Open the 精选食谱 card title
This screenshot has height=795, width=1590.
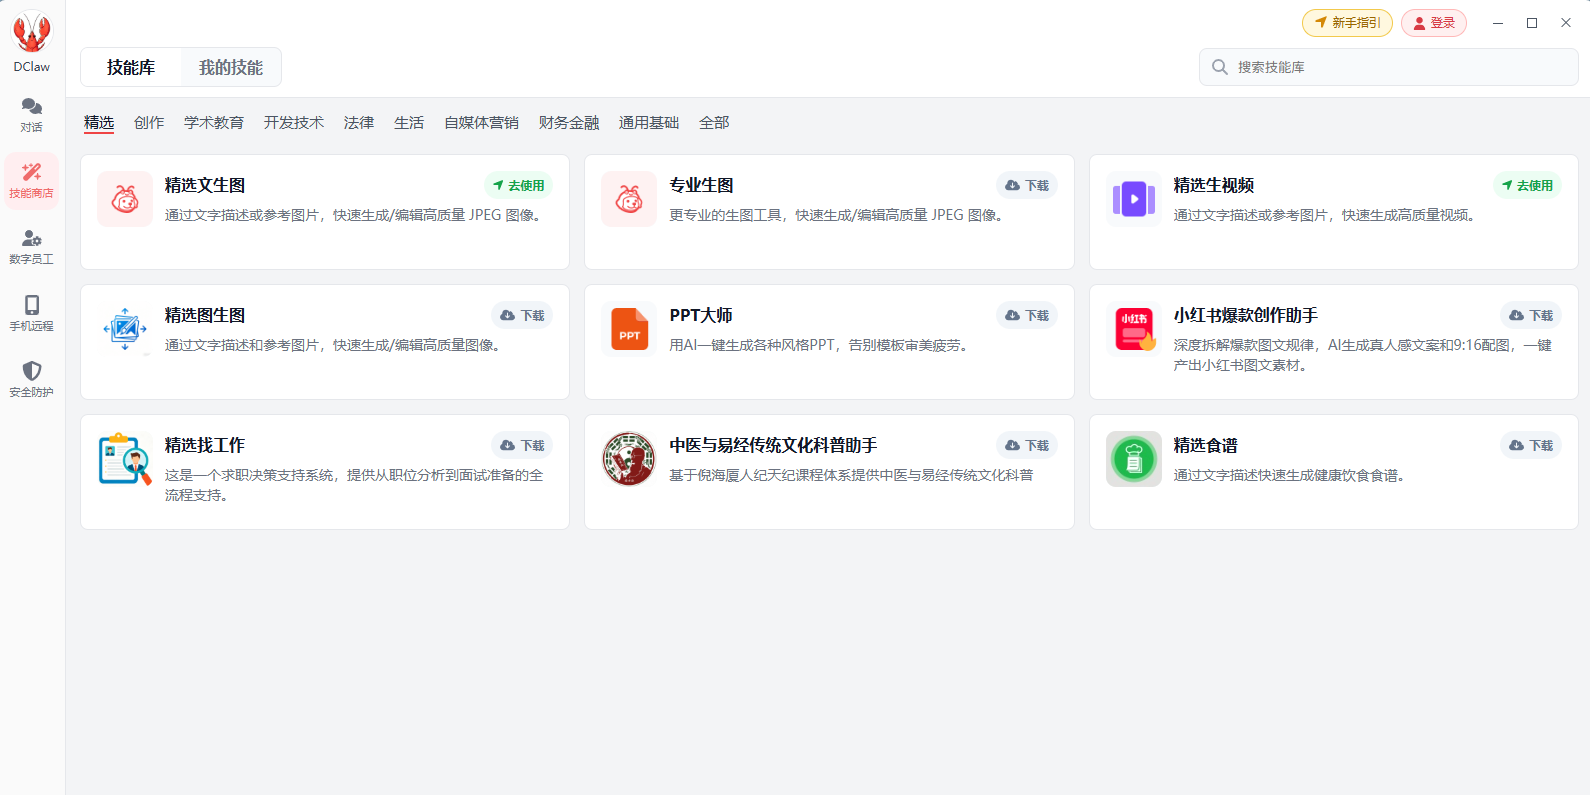click(x=1206, y=445)
